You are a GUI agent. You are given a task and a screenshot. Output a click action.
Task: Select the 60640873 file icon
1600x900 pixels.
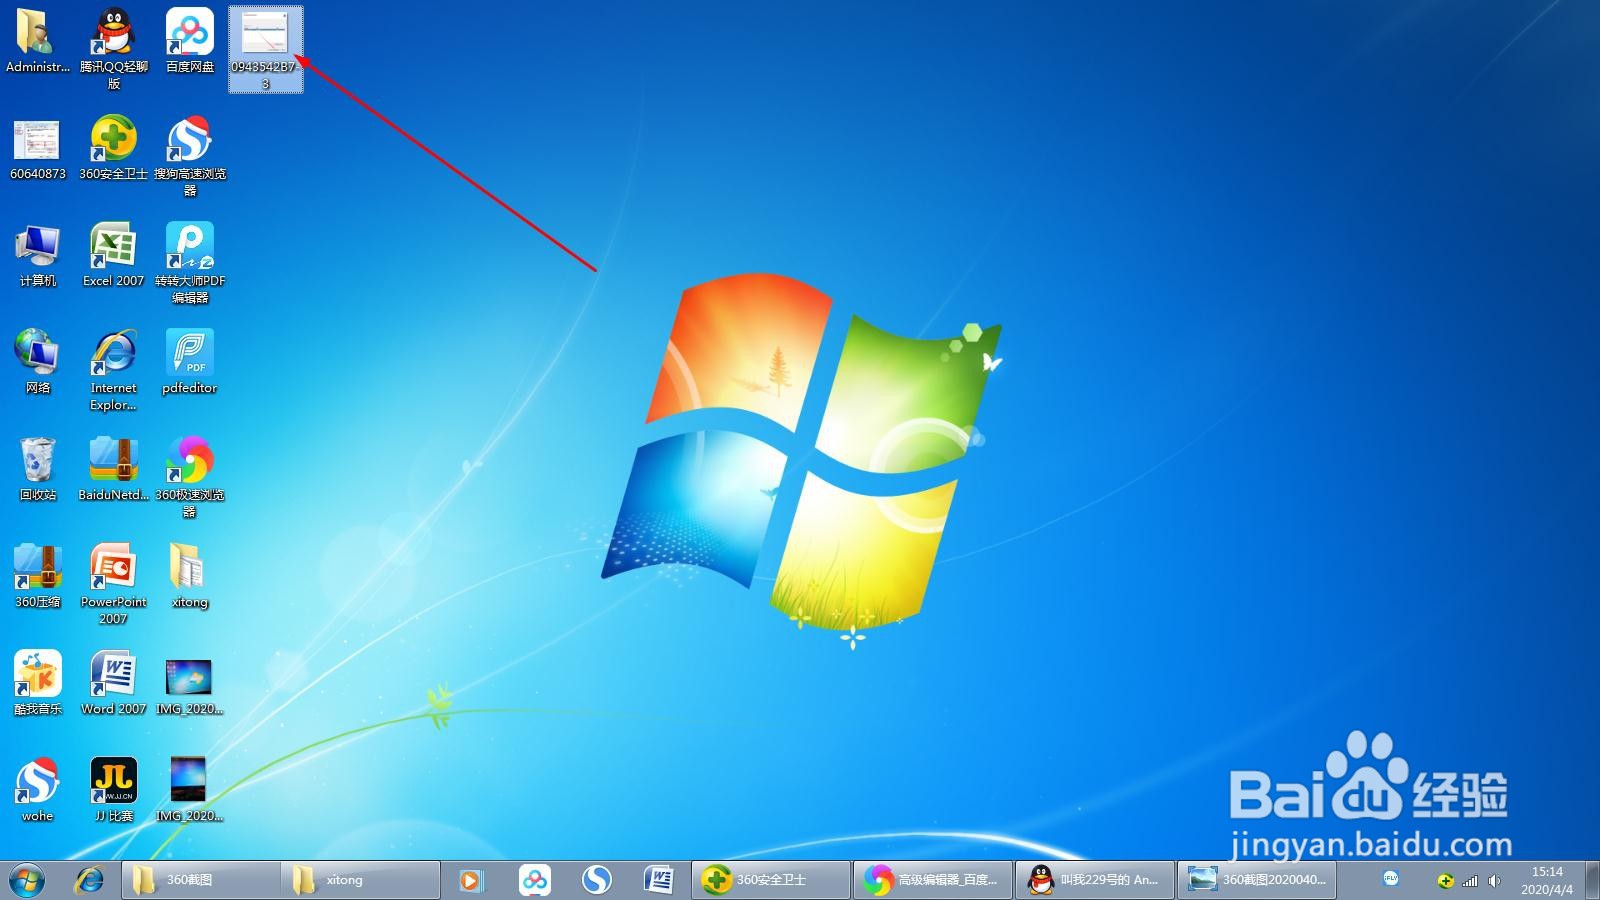pos(38,149)
